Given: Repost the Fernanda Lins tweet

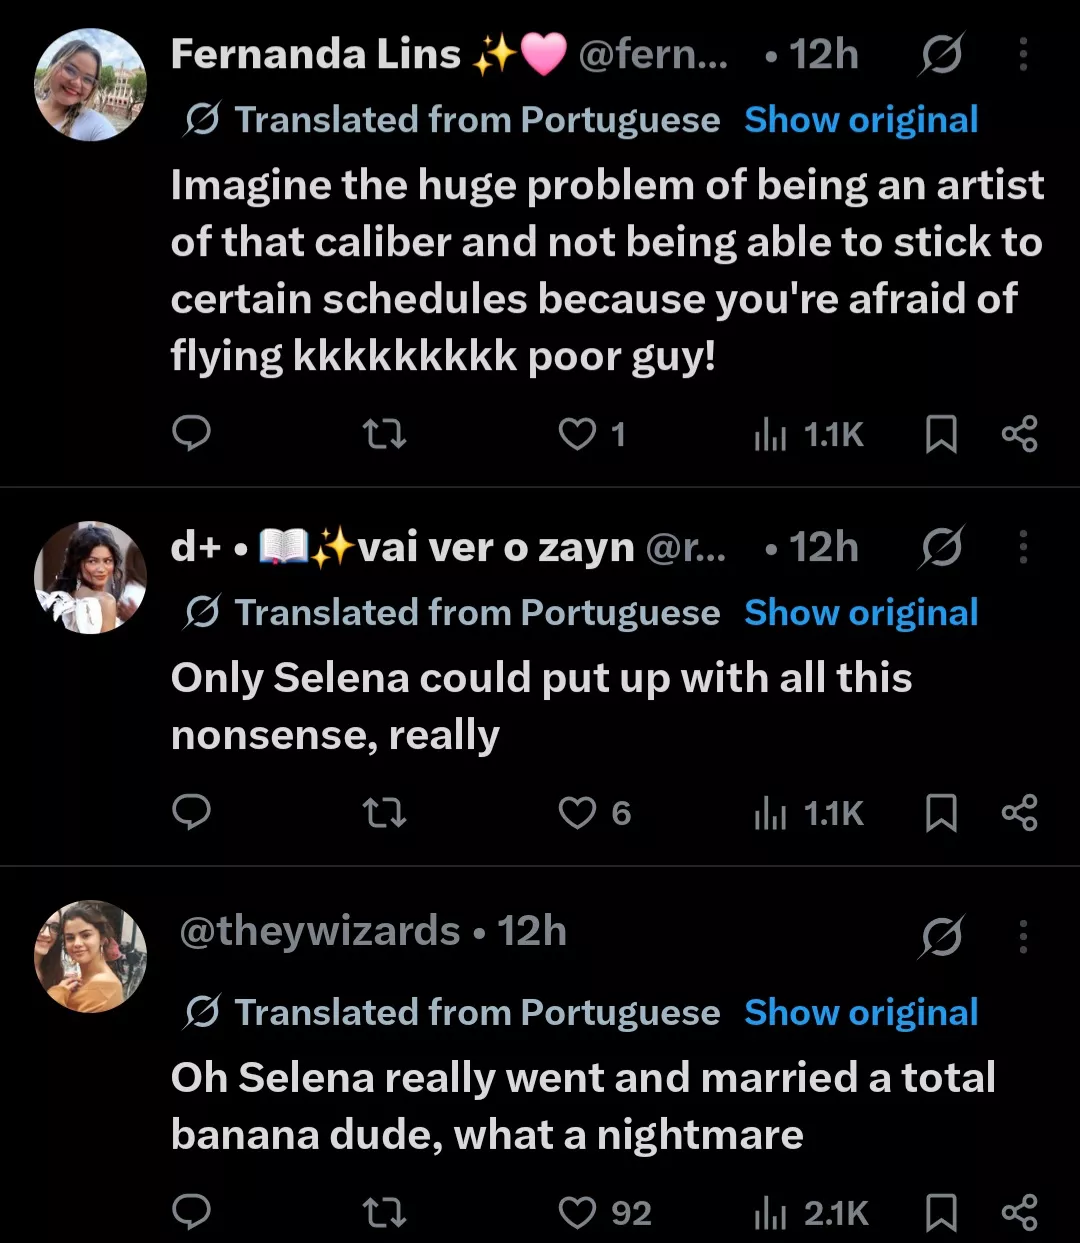Looking at the screenshot, I should [x=384, y=434].
